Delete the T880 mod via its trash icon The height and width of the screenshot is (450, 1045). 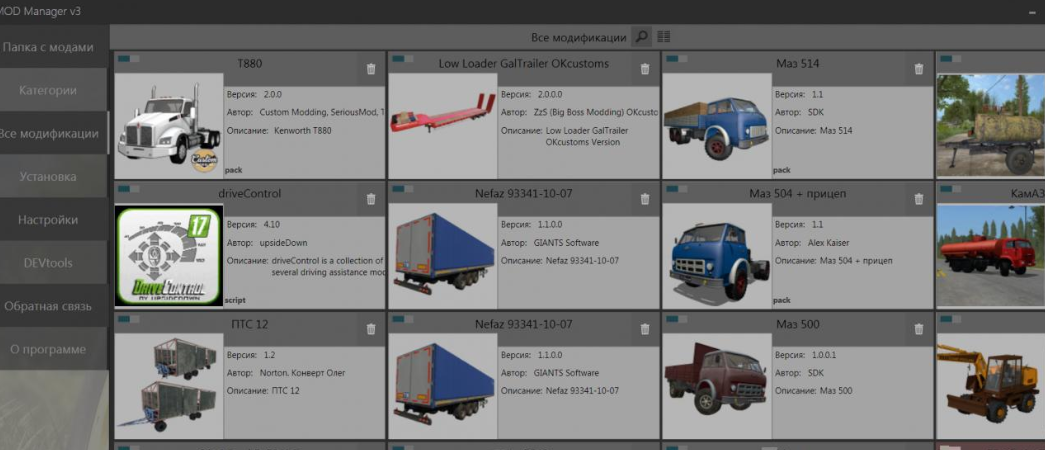(x=371, y=69)
